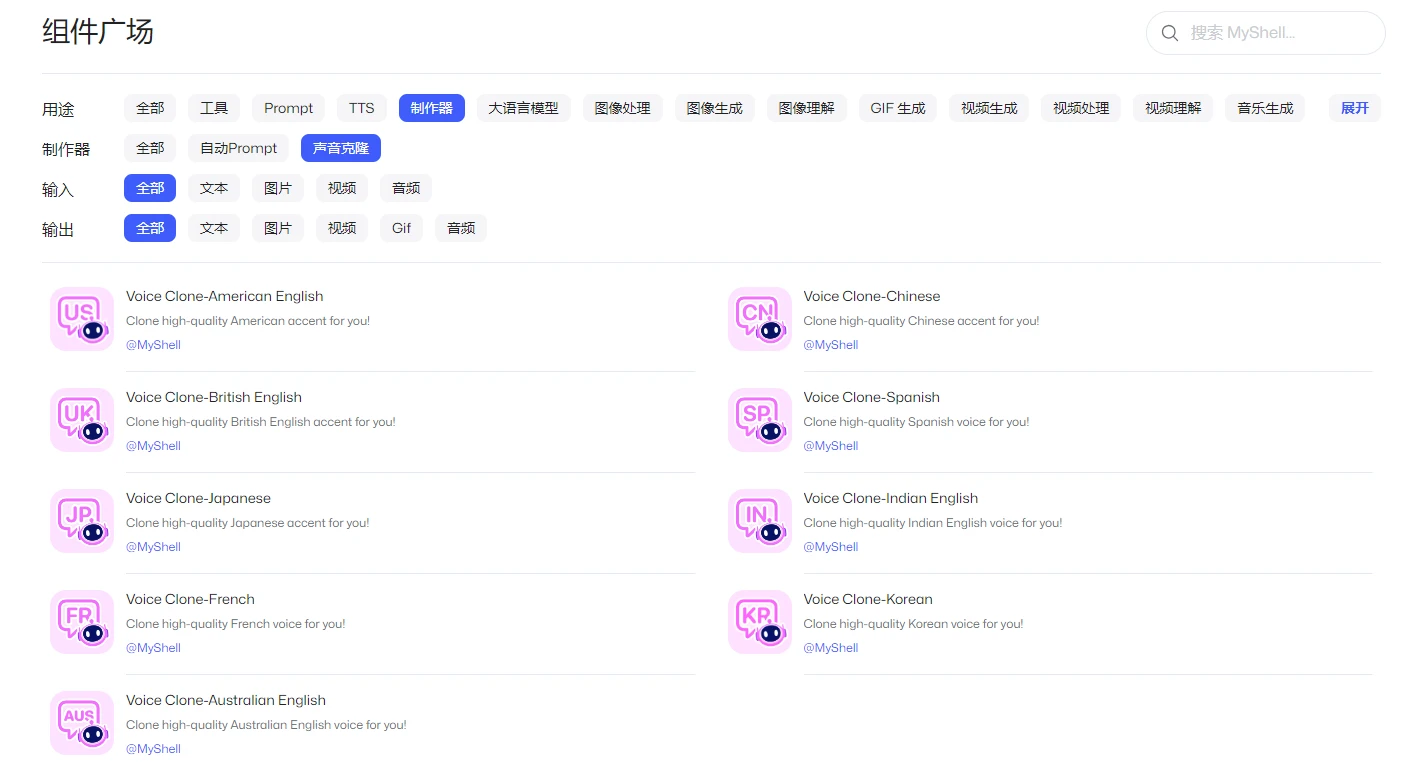
Task: Toggle the 图片 input filter
Action: coord(277,188)
